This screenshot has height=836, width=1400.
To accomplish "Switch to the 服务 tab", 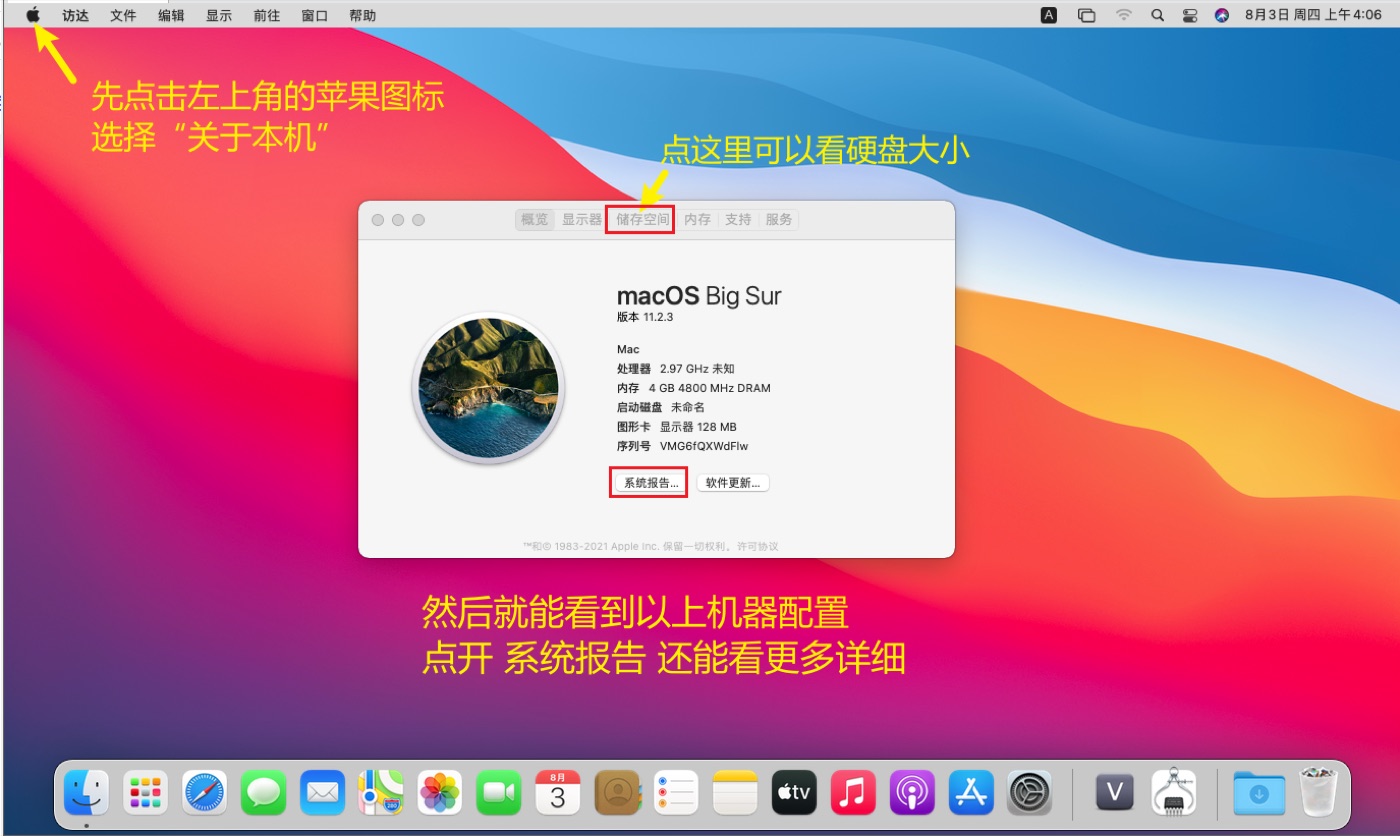I will coord(779,220).
